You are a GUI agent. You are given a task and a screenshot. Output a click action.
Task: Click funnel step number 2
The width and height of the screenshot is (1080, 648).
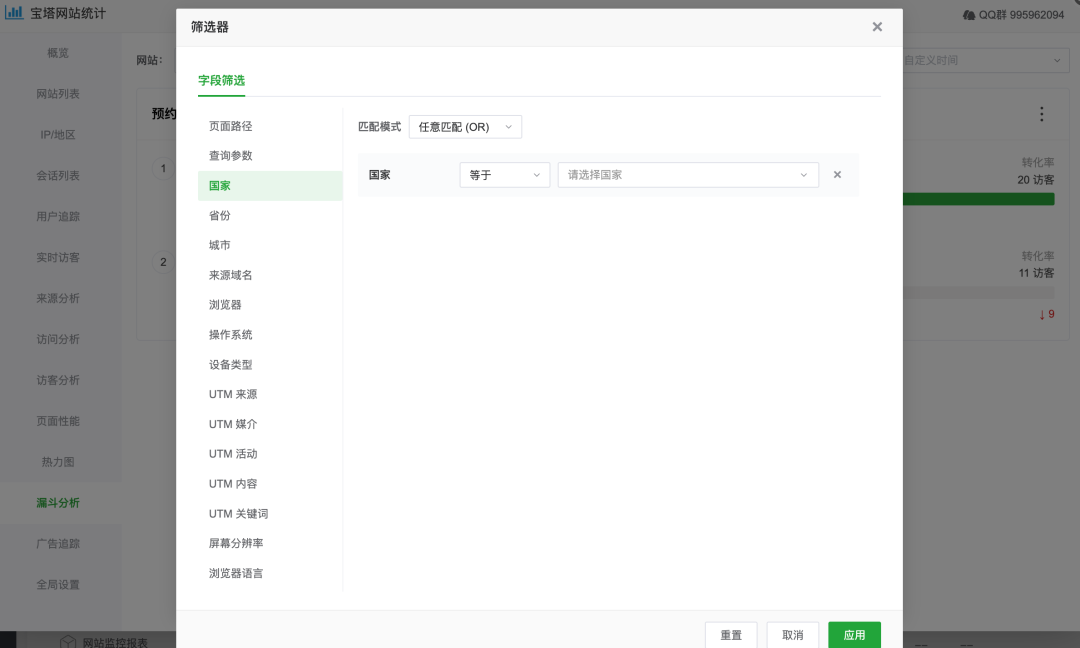163,262
